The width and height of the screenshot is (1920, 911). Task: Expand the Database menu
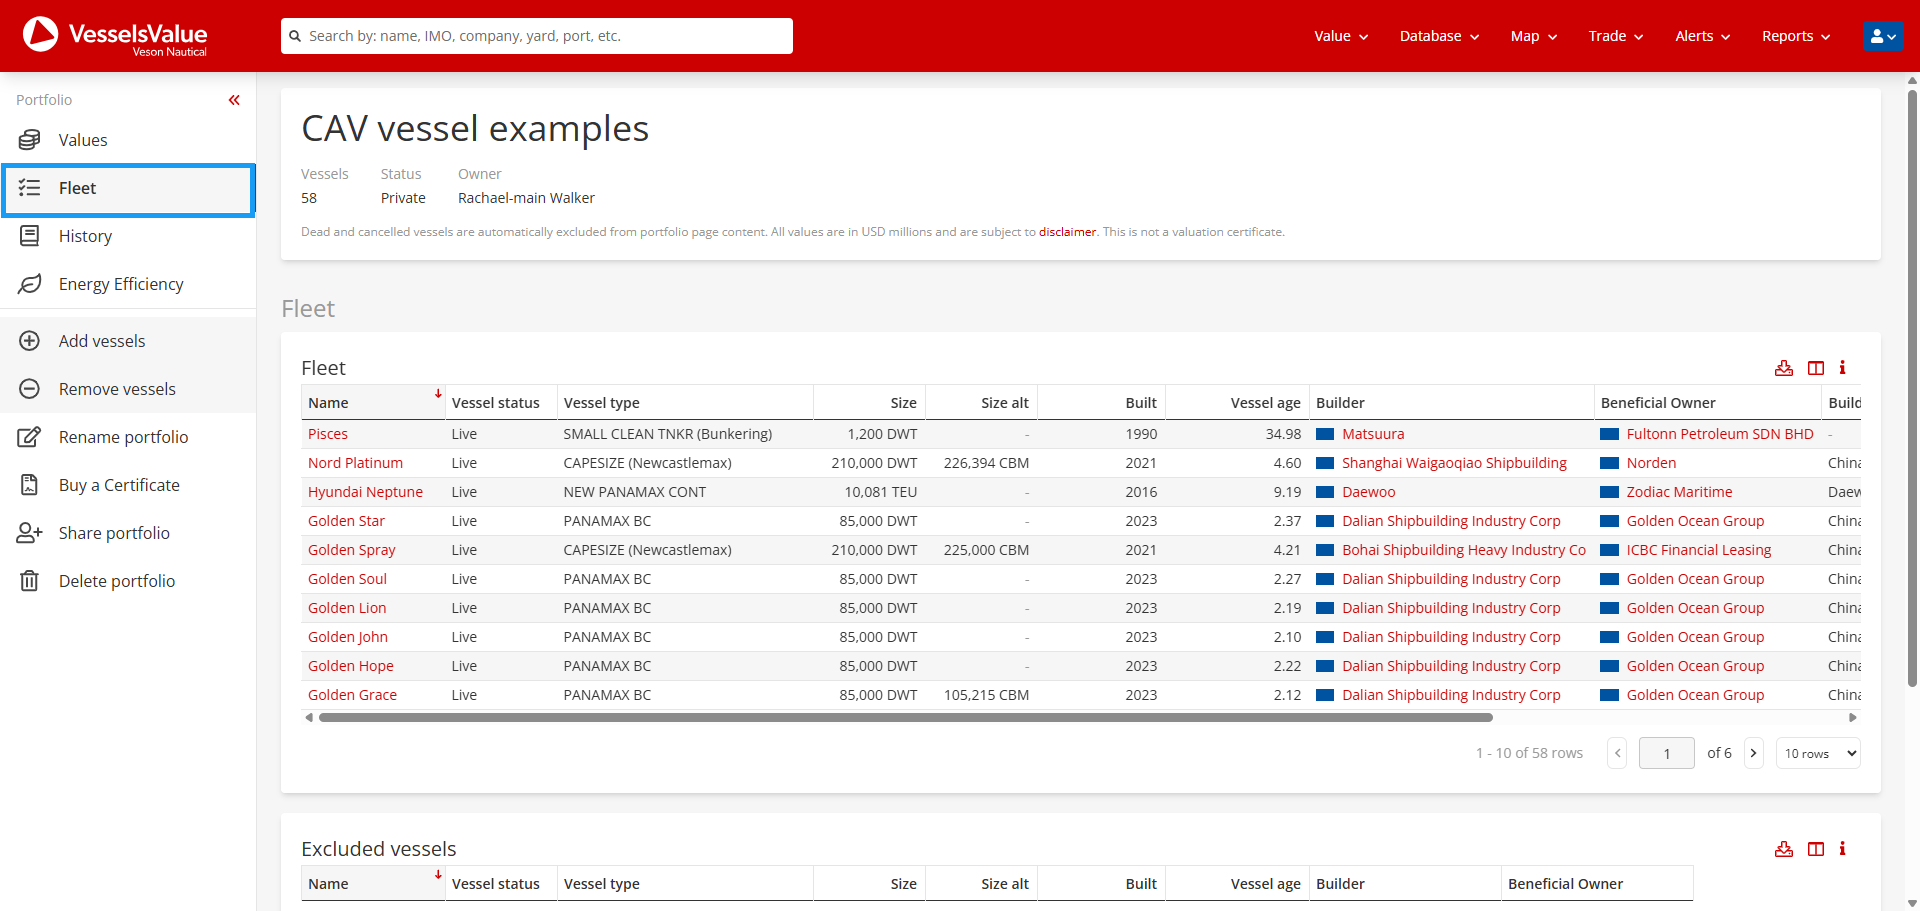[x=1438, y=36]
